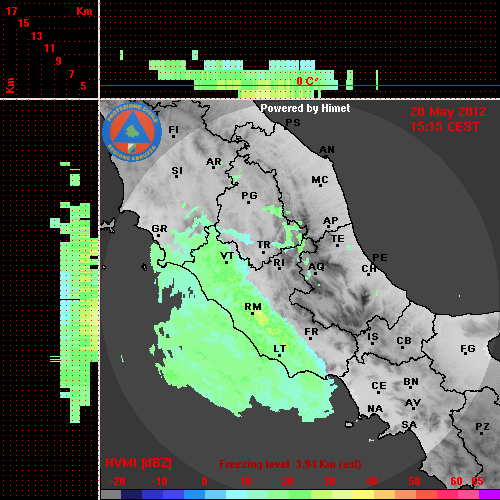The height and width of the screenshot is (500, 500).
Task: Click the 9 height axis label
Action: (59, 61)
